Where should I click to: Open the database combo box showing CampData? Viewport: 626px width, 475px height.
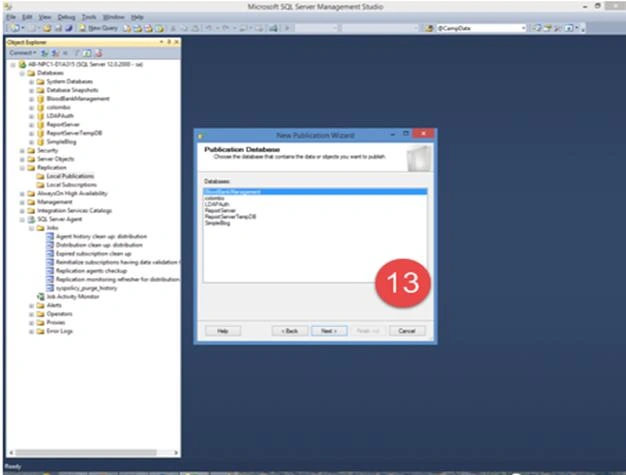point(481,28)
